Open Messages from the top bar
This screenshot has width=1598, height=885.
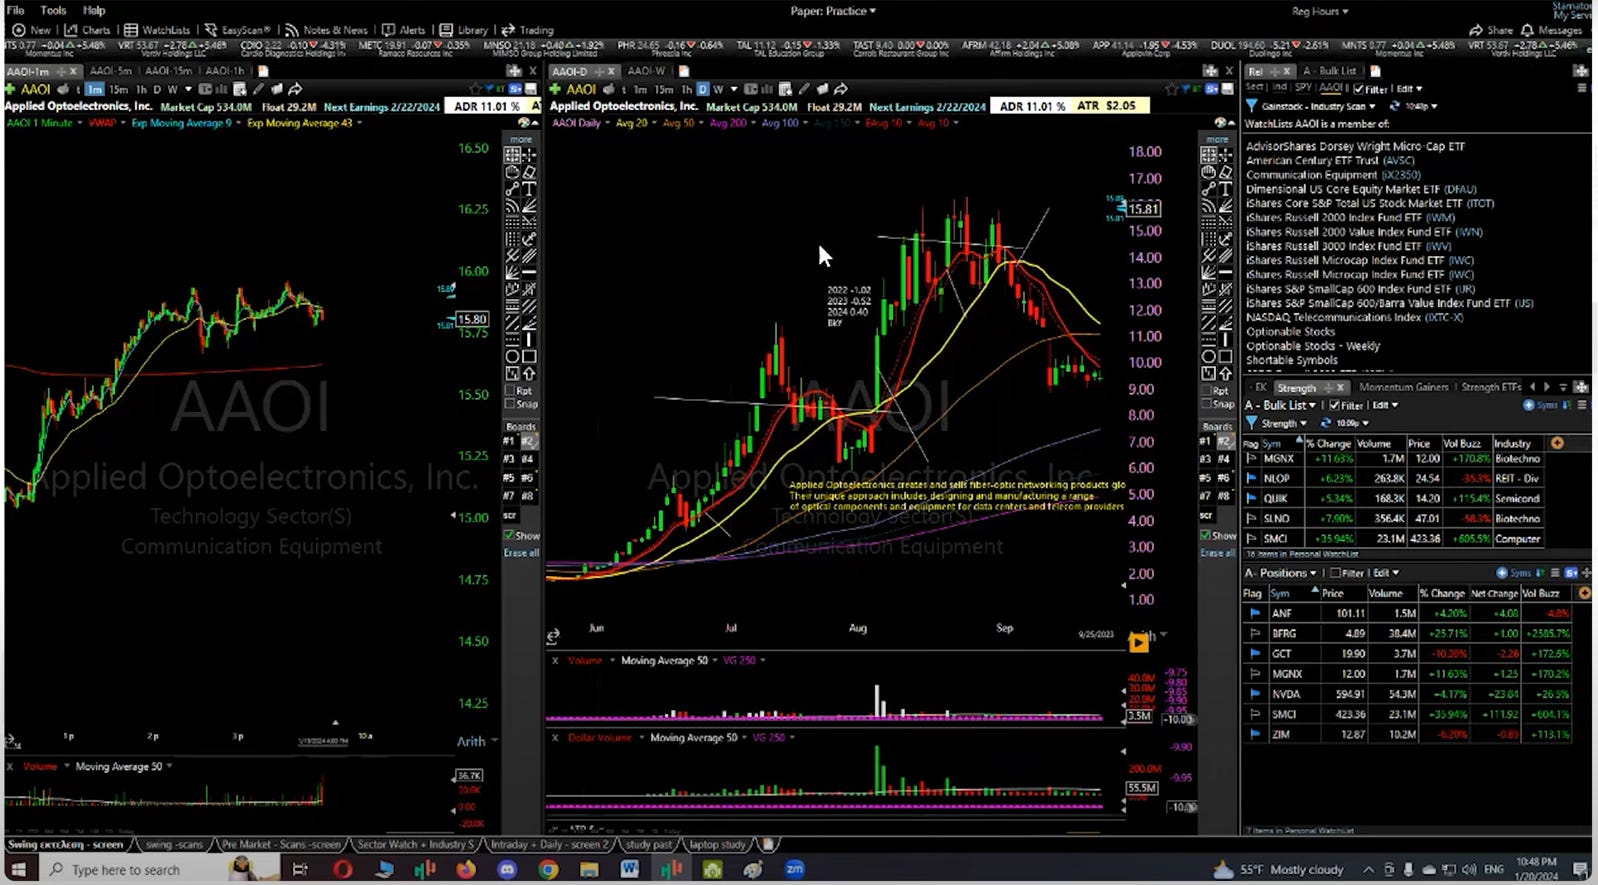[1552, 30]
